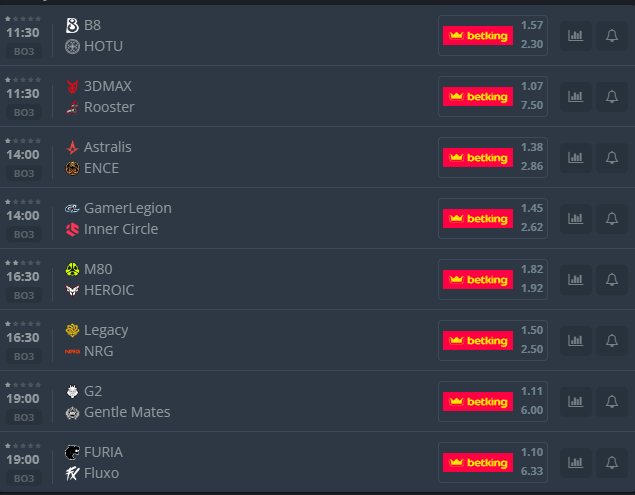635x495 pixels.
Task: View stats chart for G2 vs Gentle Mates
Action: 575,402
